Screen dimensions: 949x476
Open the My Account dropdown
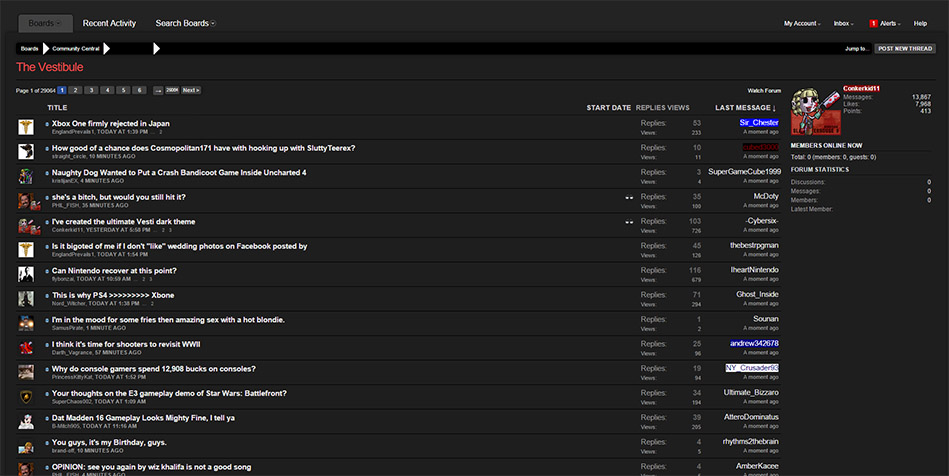click(802, 24)
